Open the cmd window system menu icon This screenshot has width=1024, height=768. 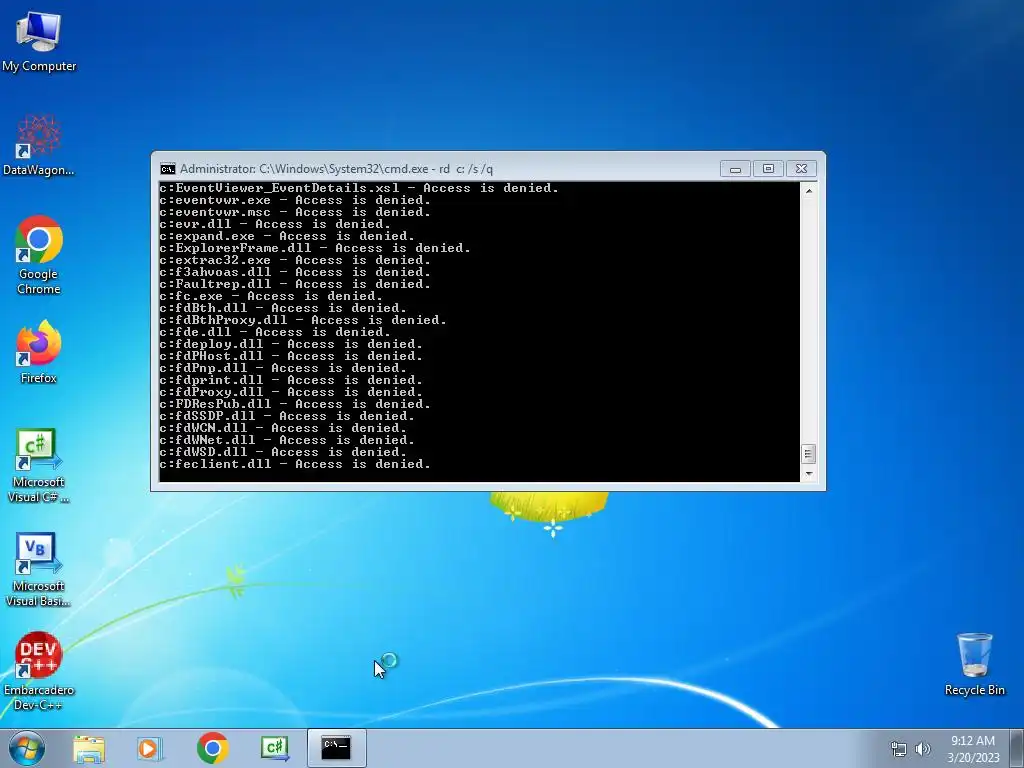[168, 169]
